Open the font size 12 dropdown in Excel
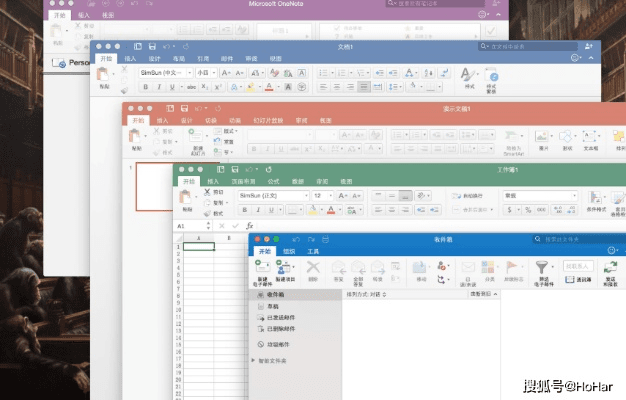 point(331,196)
